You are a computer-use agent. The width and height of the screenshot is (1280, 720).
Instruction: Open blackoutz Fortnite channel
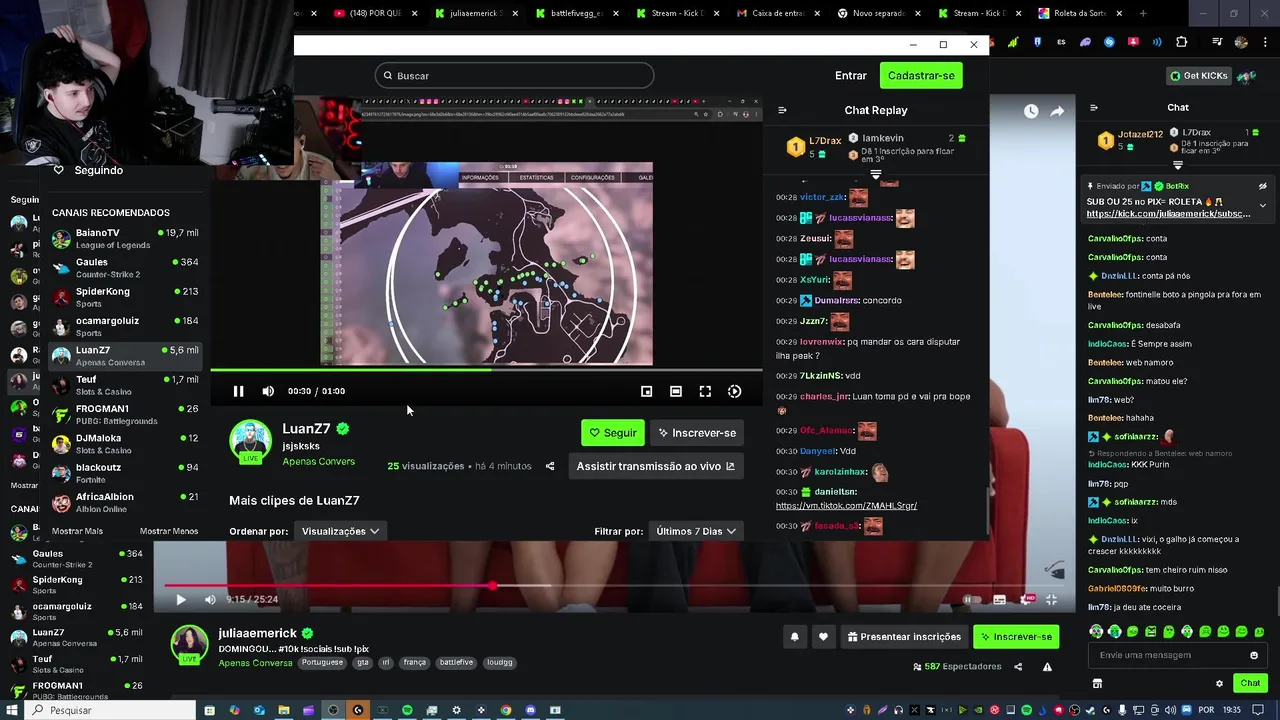coord(125,473)
